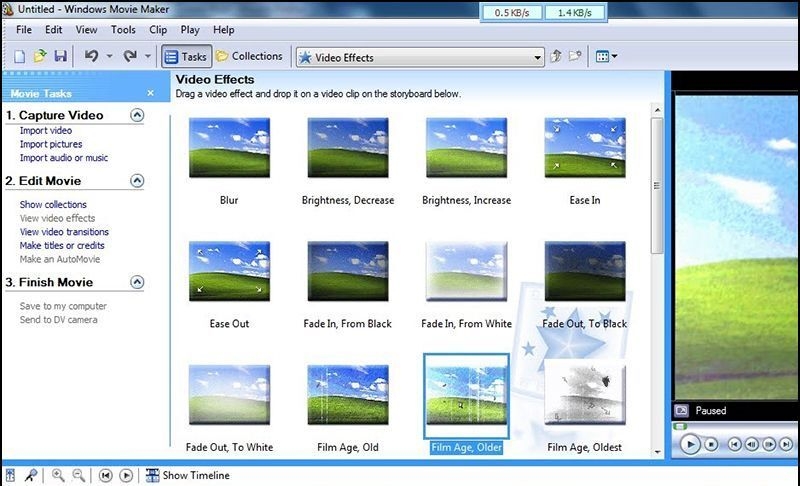This screenshot has width=800, height=486.
Task: Click the effects list scrollbar thumb
Action: pos(657,186)
